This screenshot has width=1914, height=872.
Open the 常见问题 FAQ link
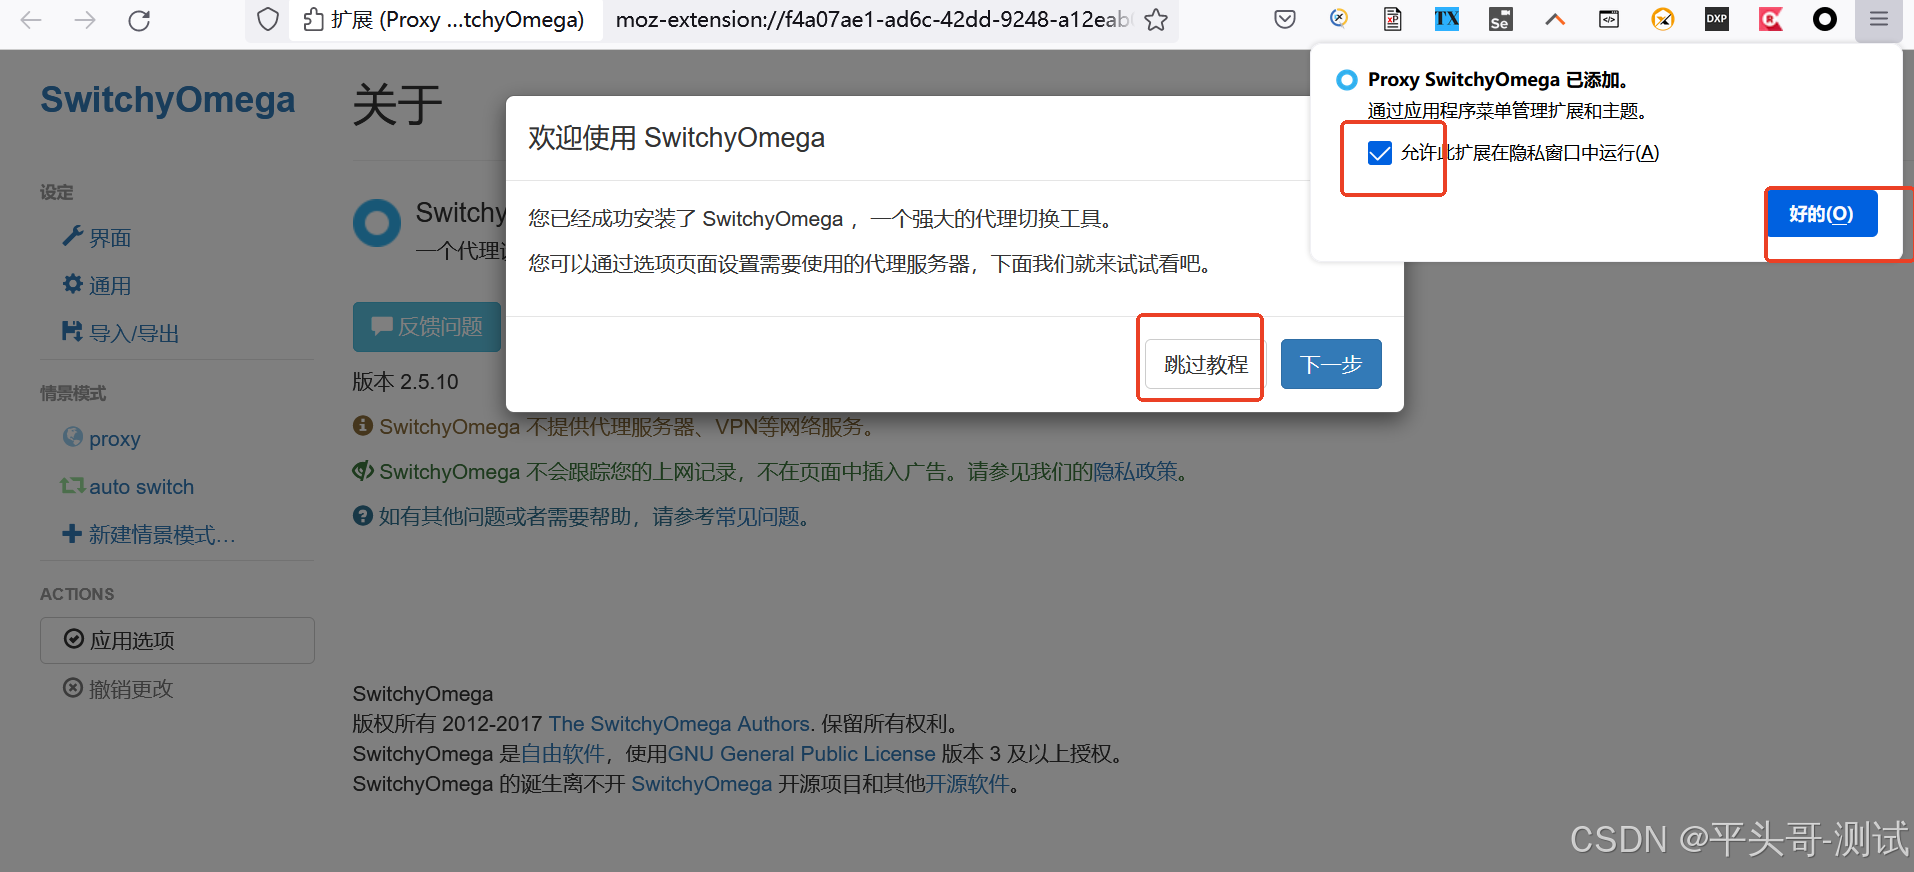[x=758, y=517]
